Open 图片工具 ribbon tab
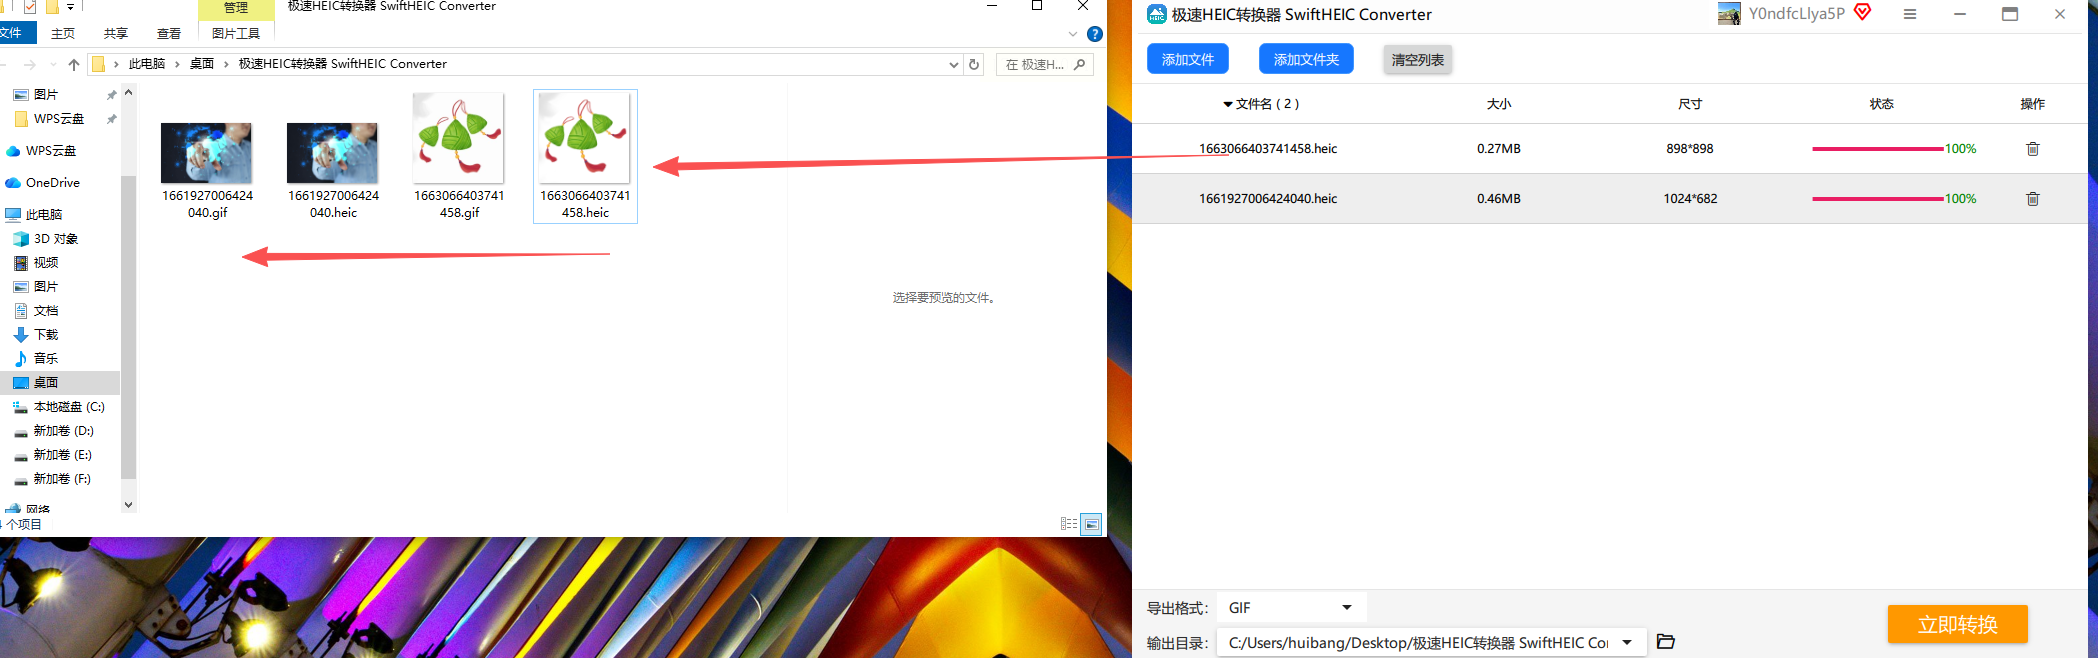This screenshot has height=658, width=2098. click(236, 34)
